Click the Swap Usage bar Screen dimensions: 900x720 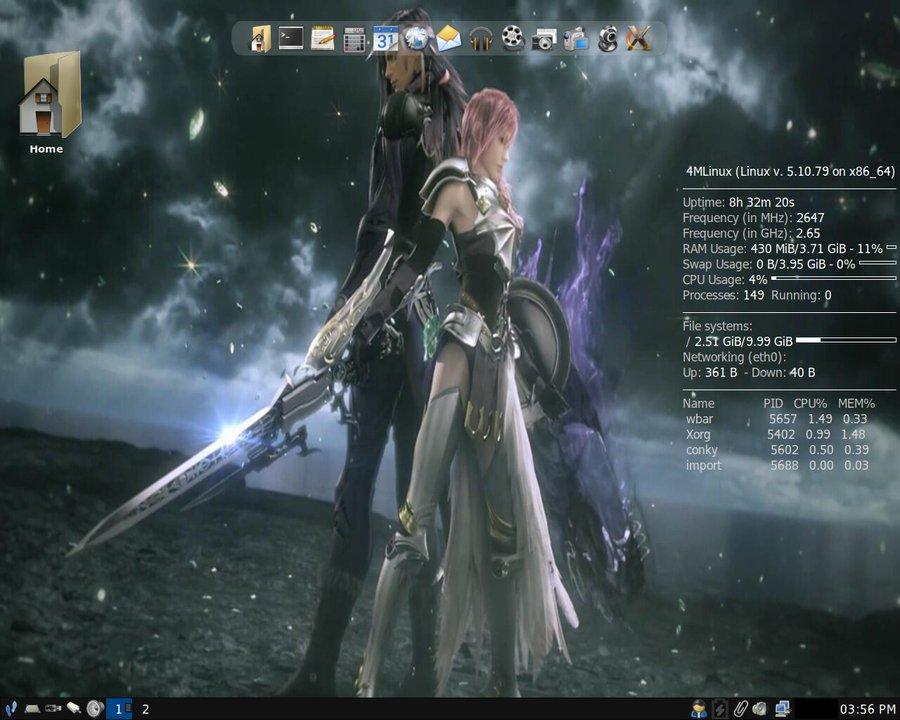[x=877, y=263]
